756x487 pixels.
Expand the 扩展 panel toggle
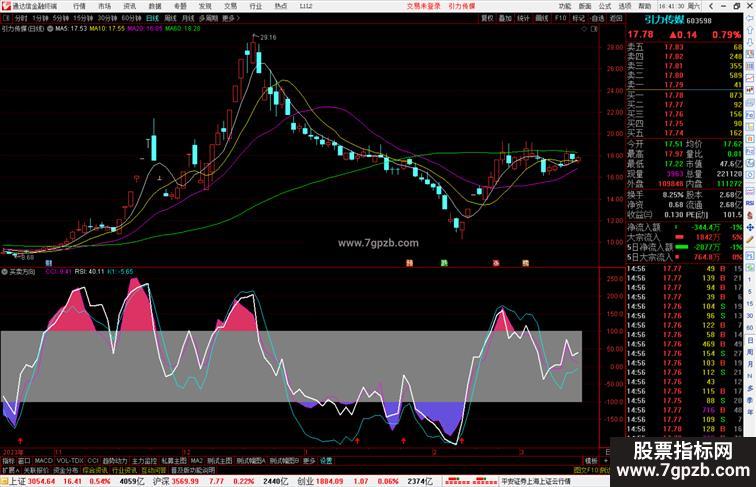(x=10, y=470)
